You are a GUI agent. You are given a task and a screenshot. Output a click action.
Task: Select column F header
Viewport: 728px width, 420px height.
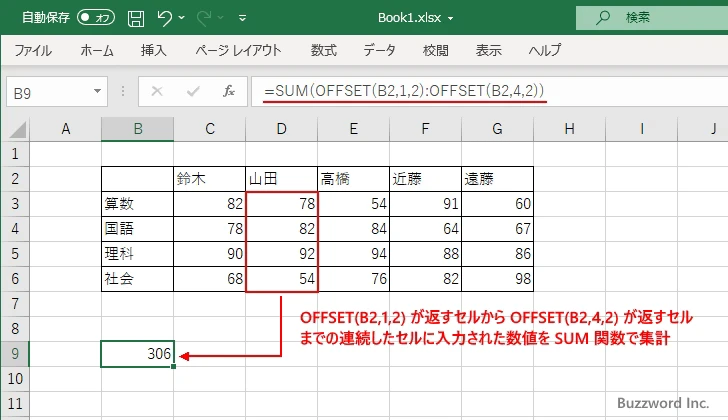pos(425,129)
